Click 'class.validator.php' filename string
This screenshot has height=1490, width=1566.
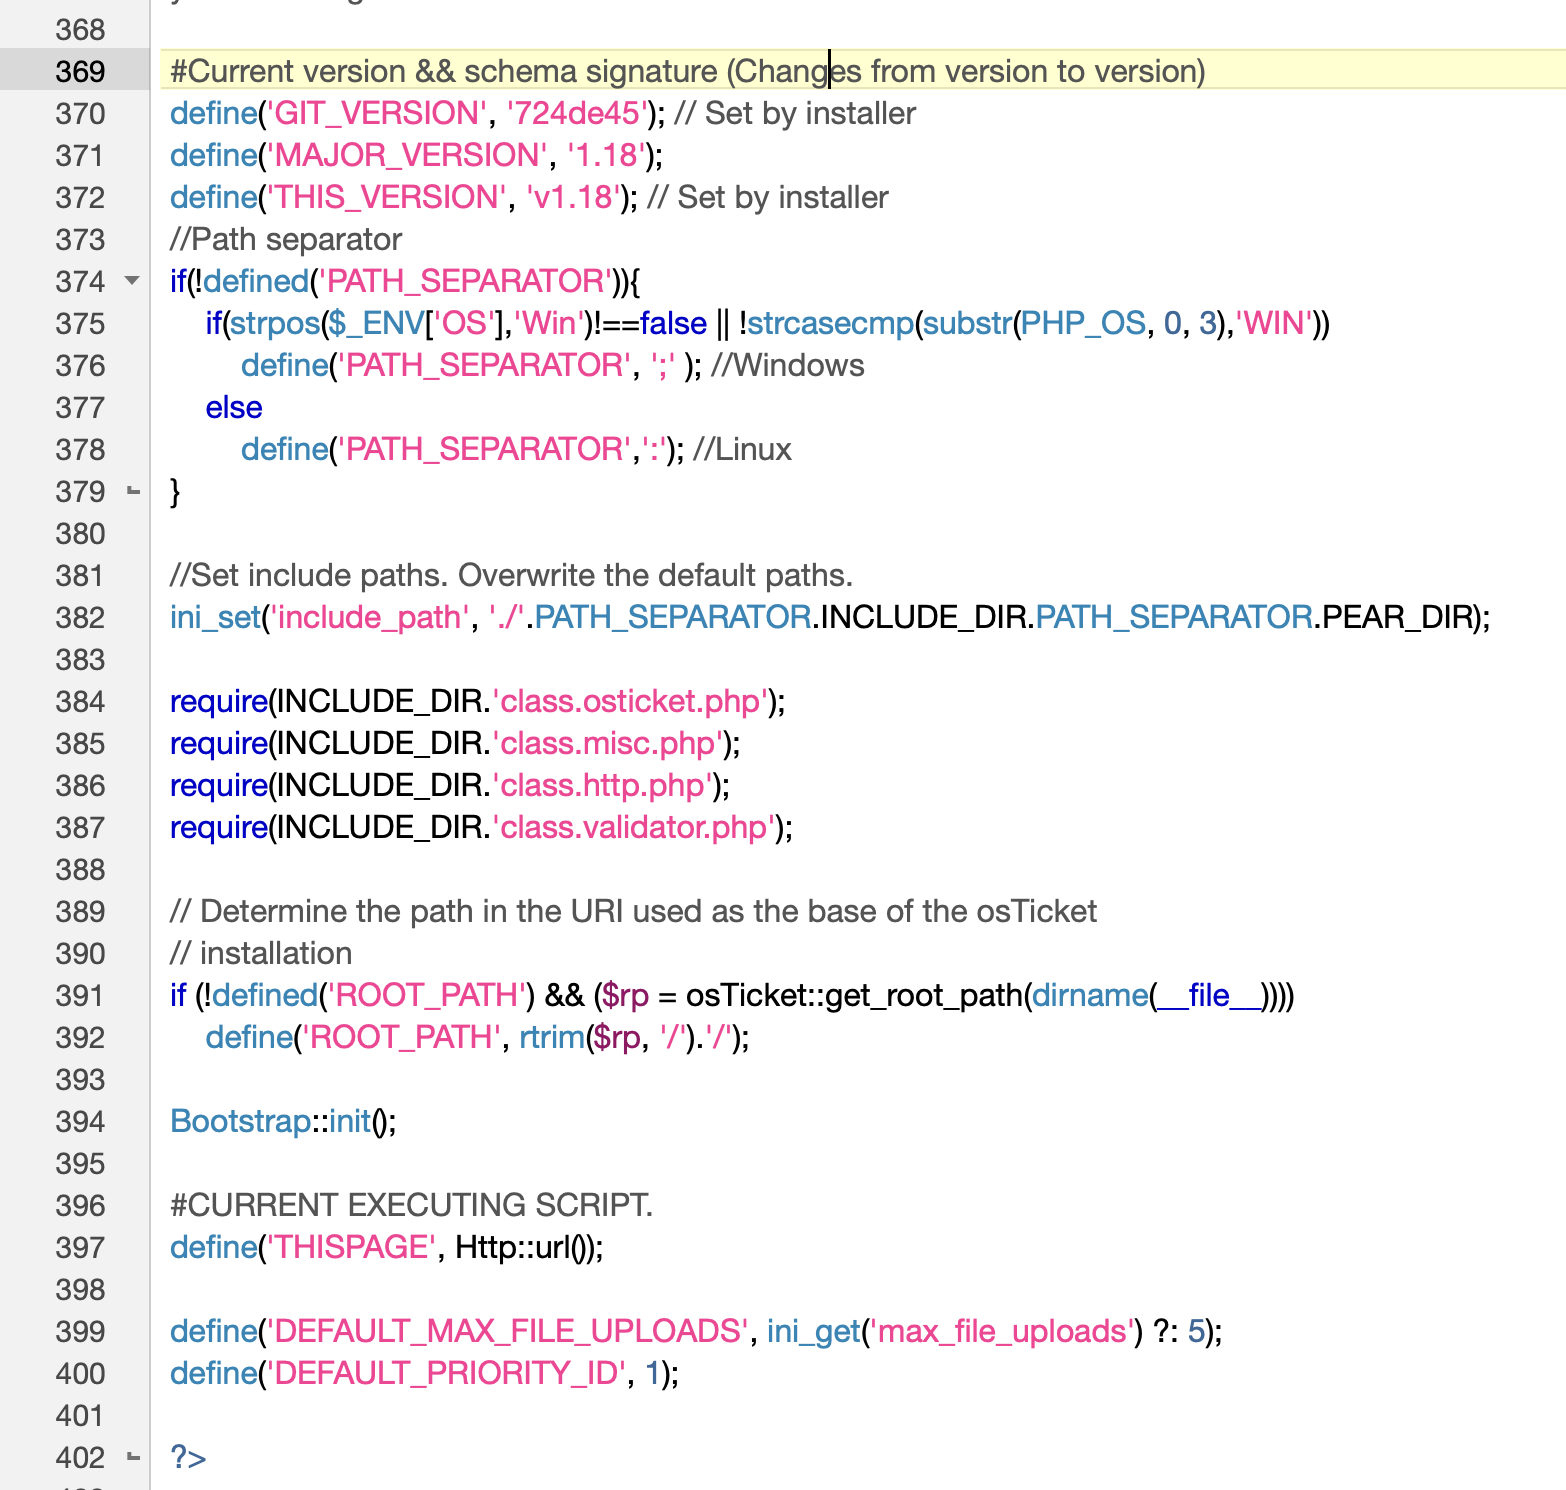pyautogui.click(x=634, y=827)
